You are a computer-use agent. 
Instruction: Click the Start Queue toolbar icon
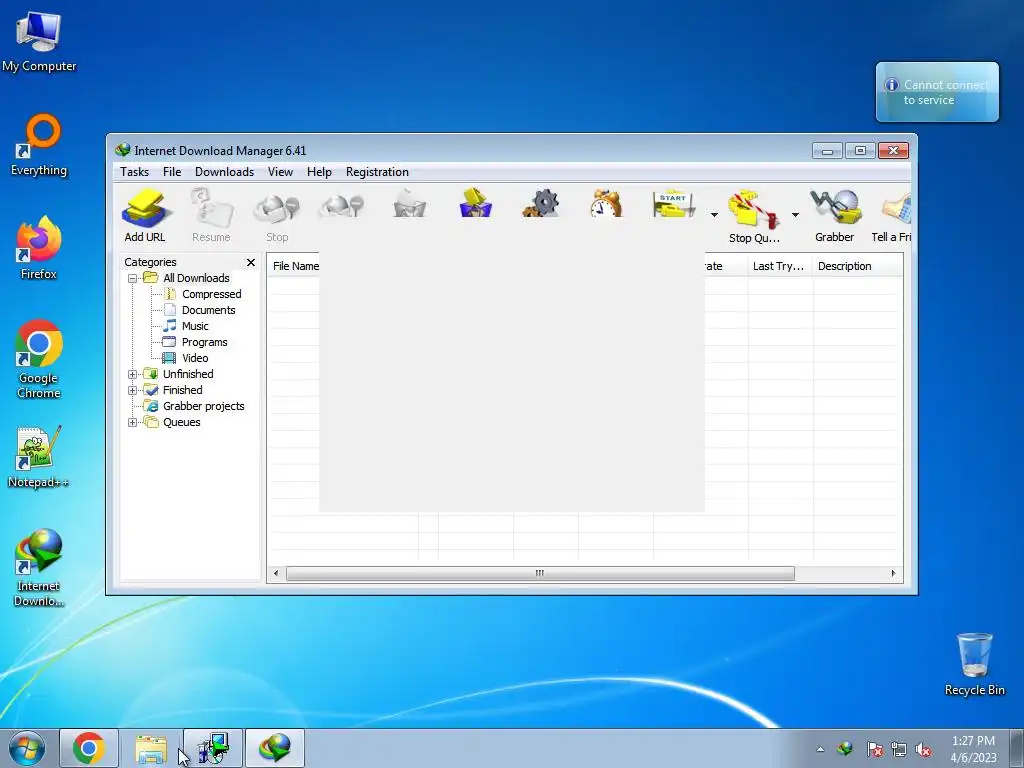674,205
